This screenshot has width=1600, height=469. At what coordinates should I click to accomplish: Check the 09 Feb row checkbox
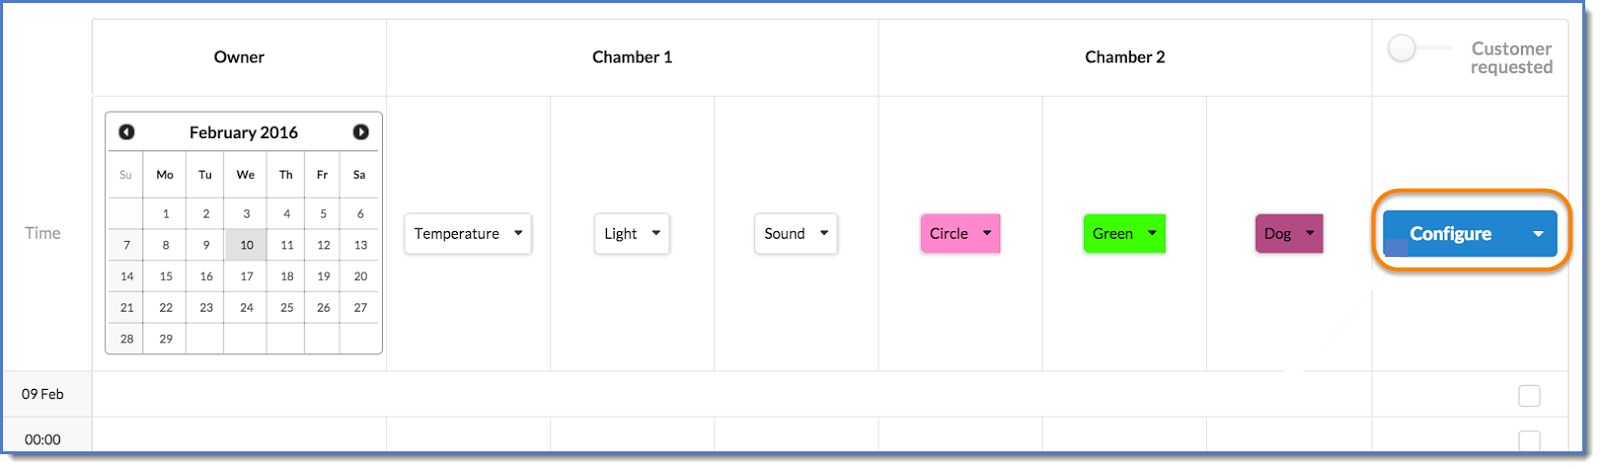(1529, 395)
